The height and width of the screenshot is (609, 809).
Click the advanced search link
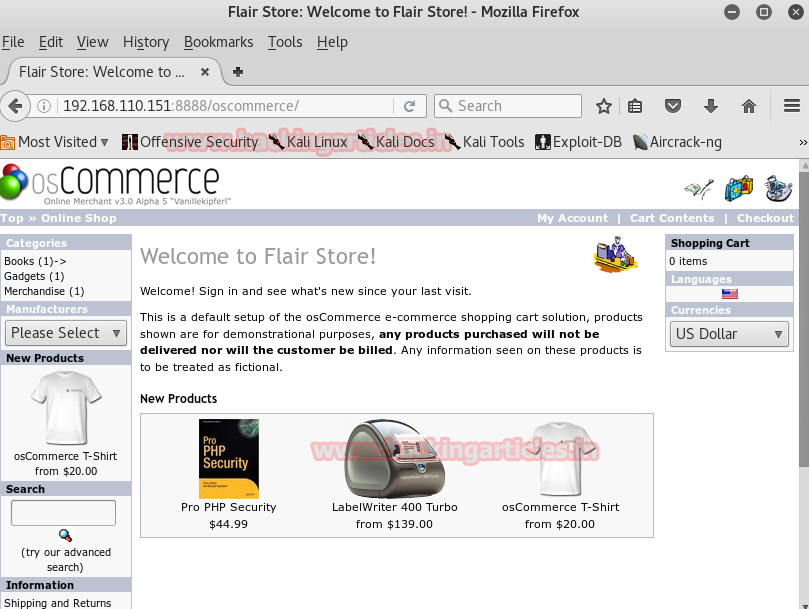(66, 559)
